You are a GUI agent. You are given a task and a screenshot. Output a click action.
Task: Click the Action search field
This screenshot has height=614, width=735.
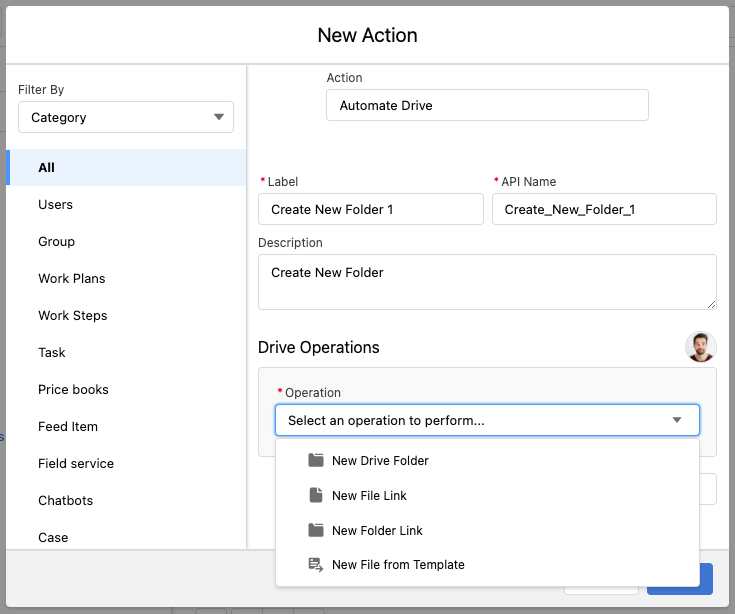click(x=487, y=105)
